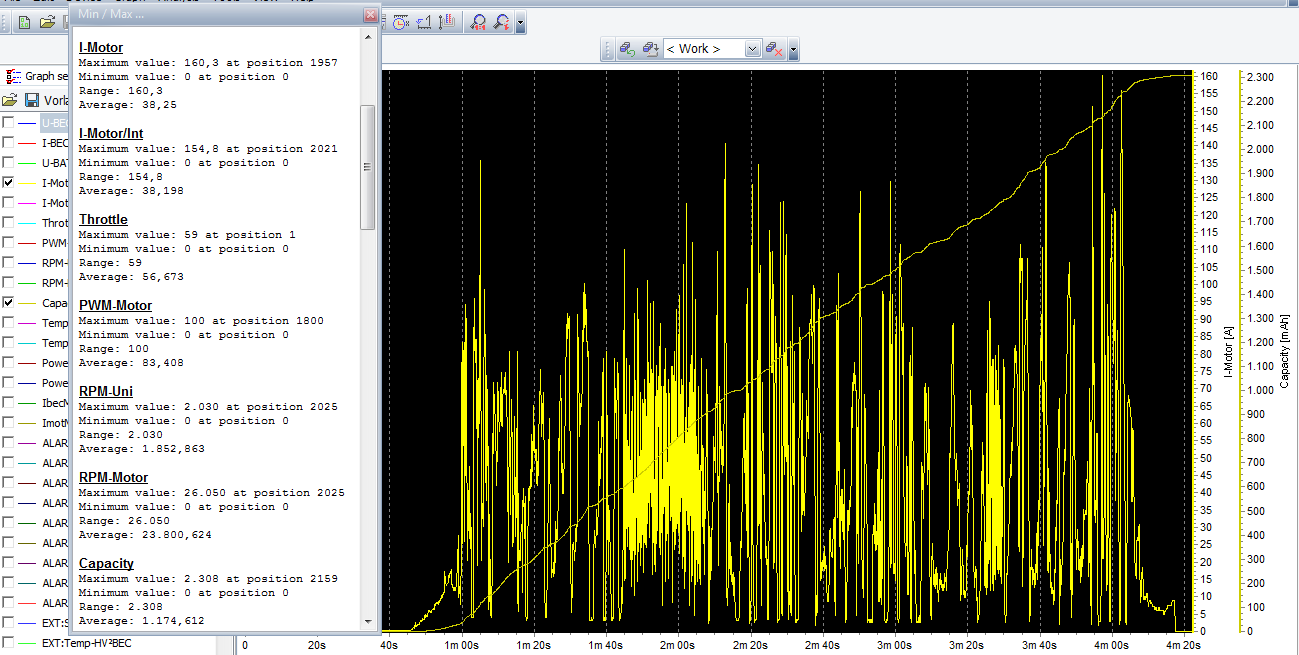Enable the I-BEC graph checkbox
This screenshot has height=655, width=1299.
tap(9, 143)
